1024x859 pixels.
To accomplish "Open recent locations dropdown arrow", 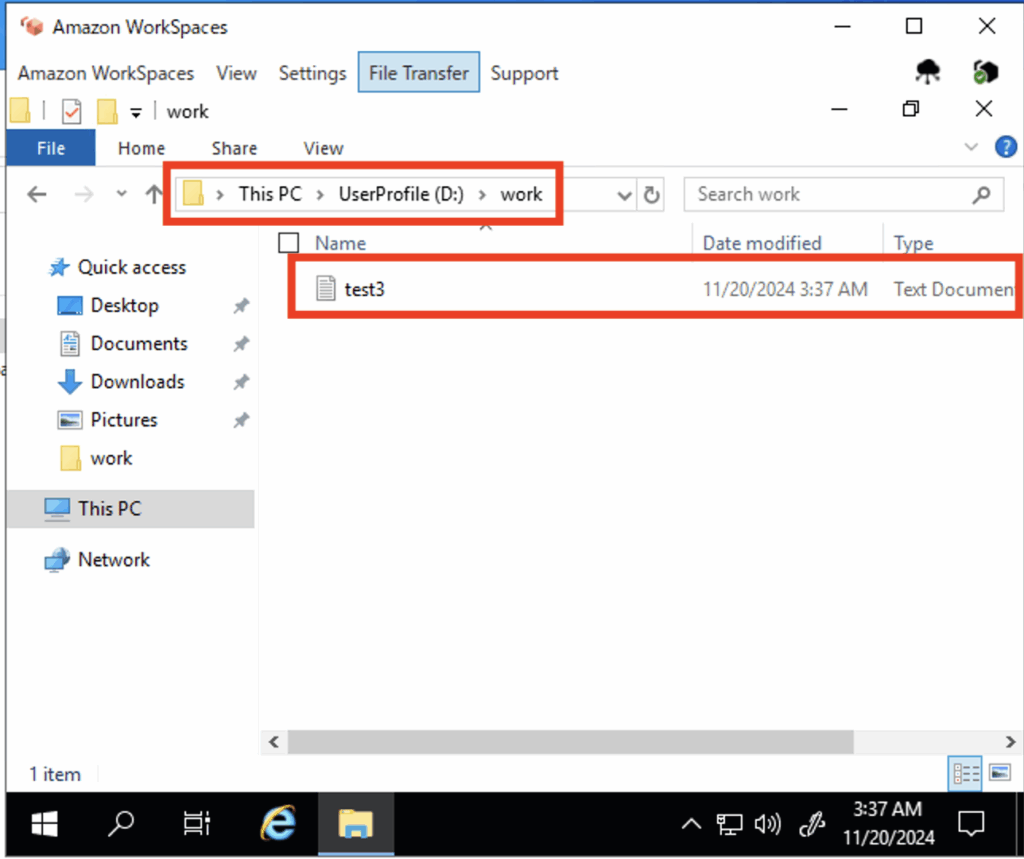I will [122, 195].
